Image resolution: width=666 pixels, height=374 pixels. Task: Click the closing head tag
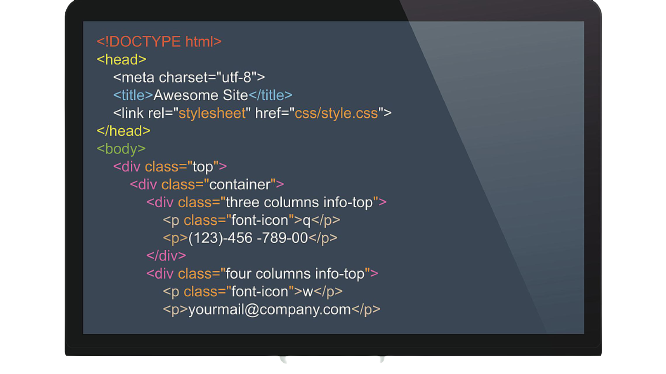tap(123, 131)
